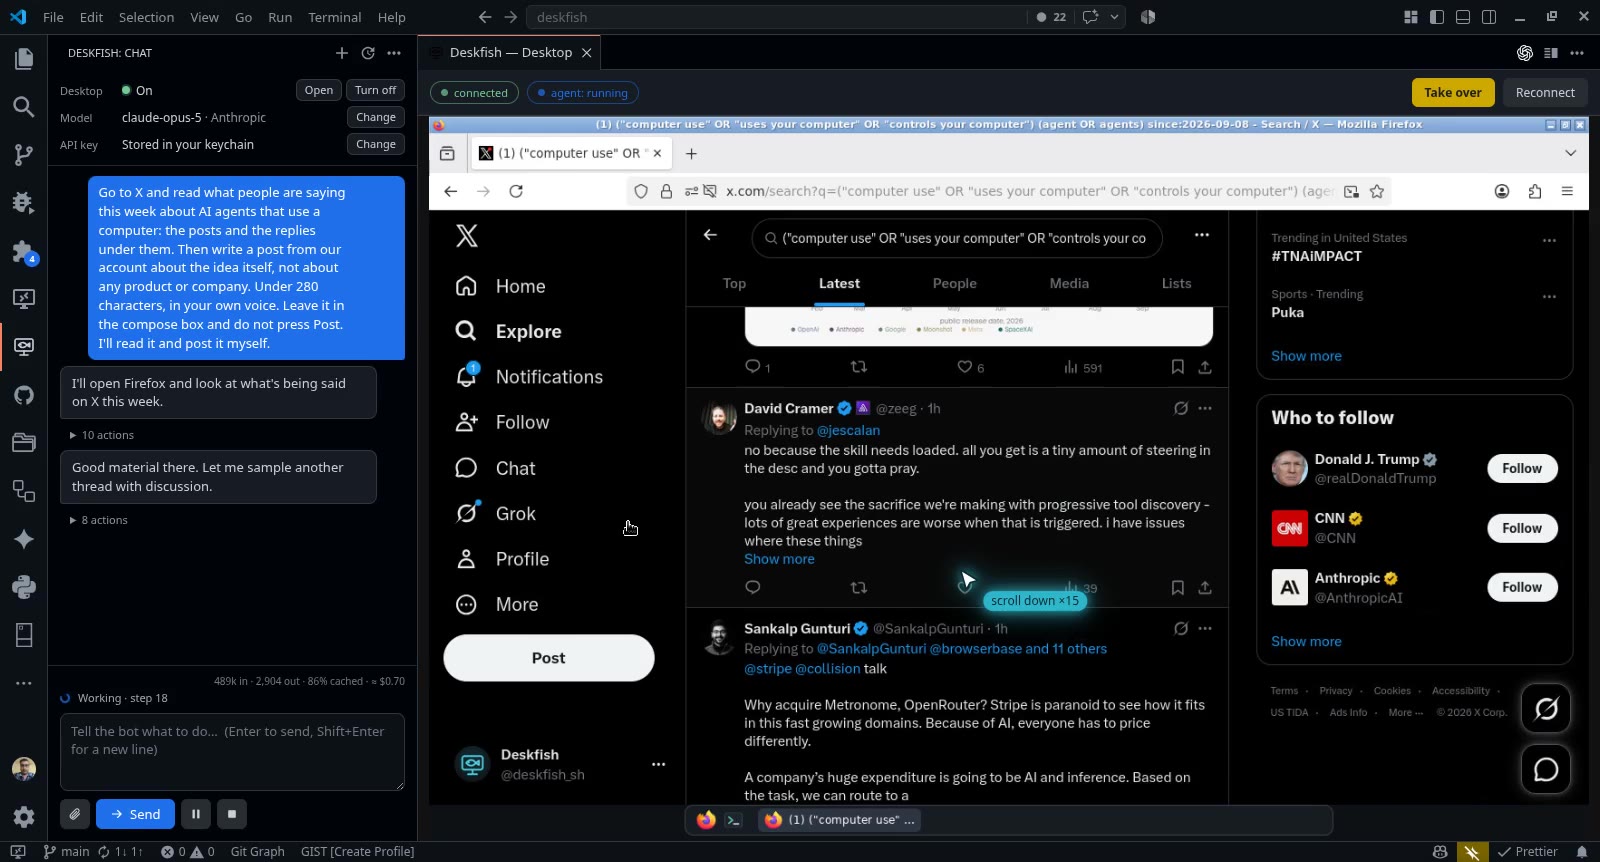Change the claude-opus-5 model setting
Image resolution: width=1600 pixels, height=862 pixels.
click(376, 117)
